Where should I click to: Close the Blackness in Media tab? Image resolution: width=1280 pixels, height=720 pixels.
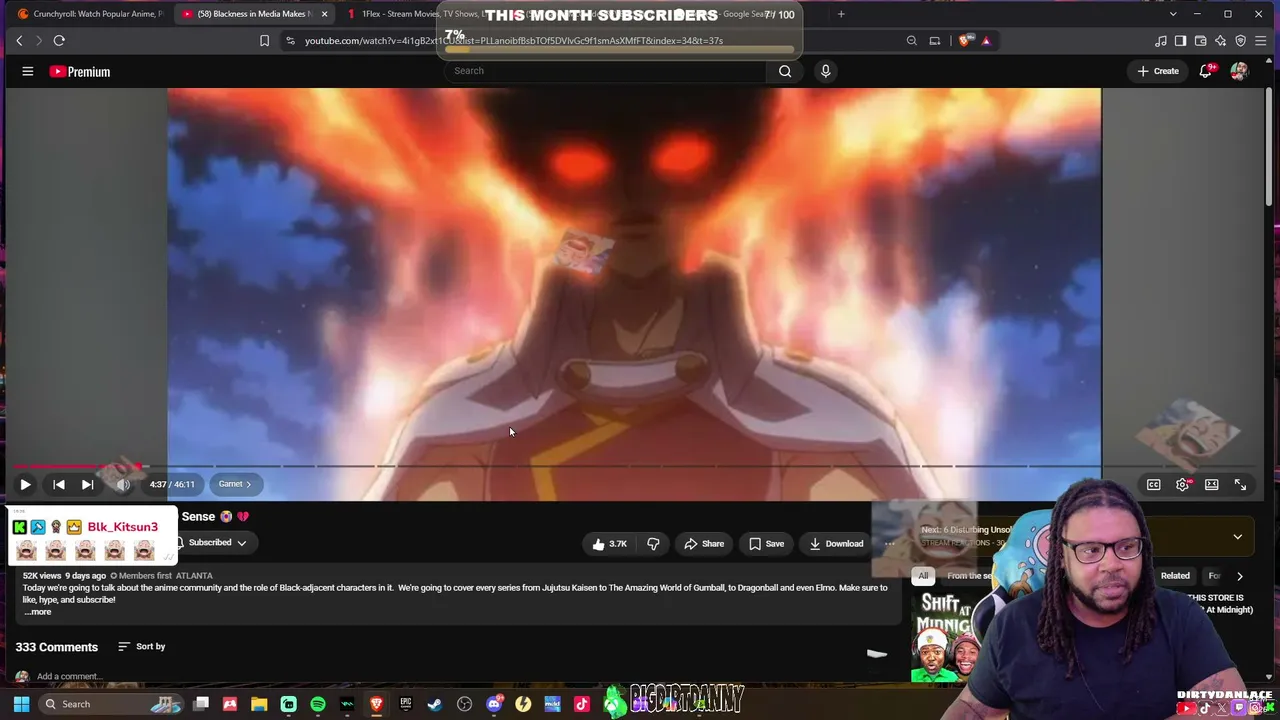click(x=324, y=14)
